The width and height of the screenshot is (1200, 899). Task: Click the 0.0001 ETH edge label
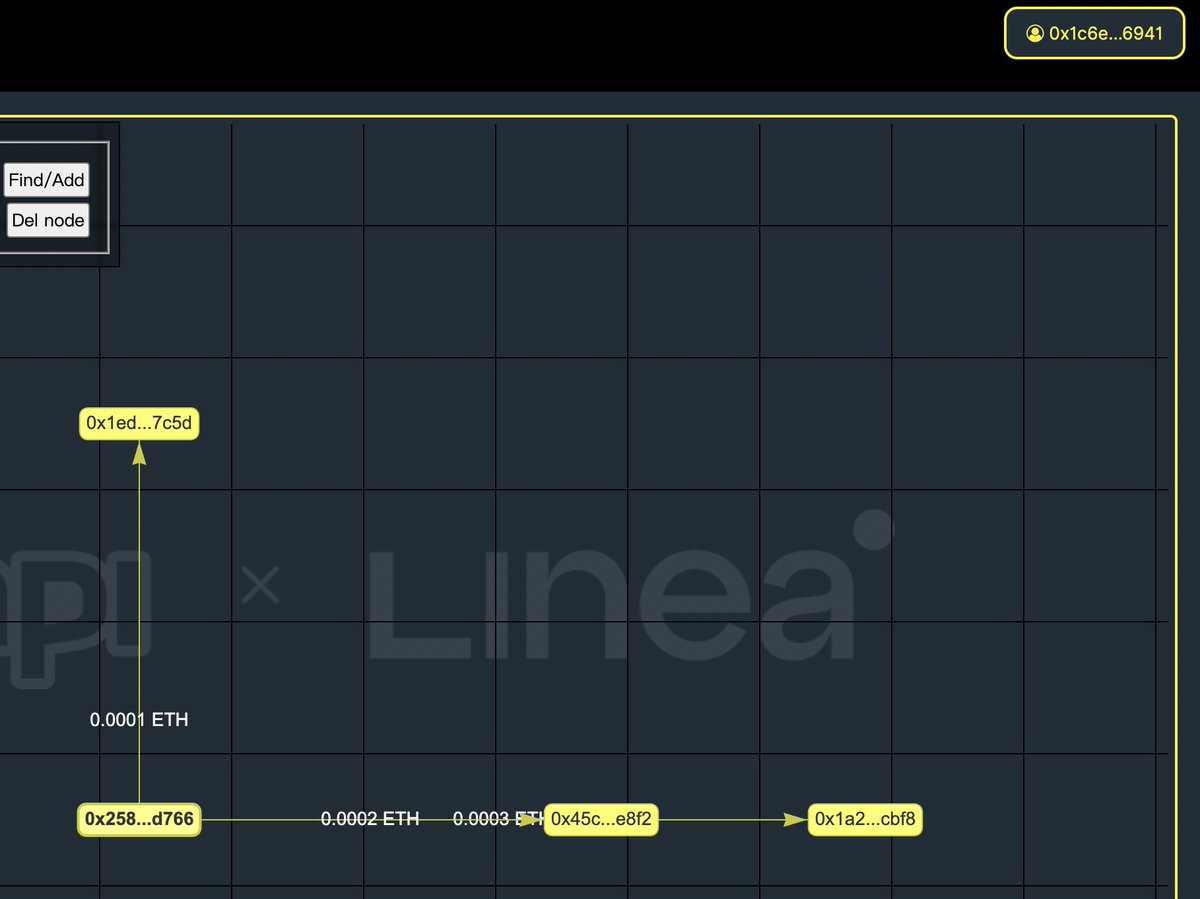(x=139, y=719)
